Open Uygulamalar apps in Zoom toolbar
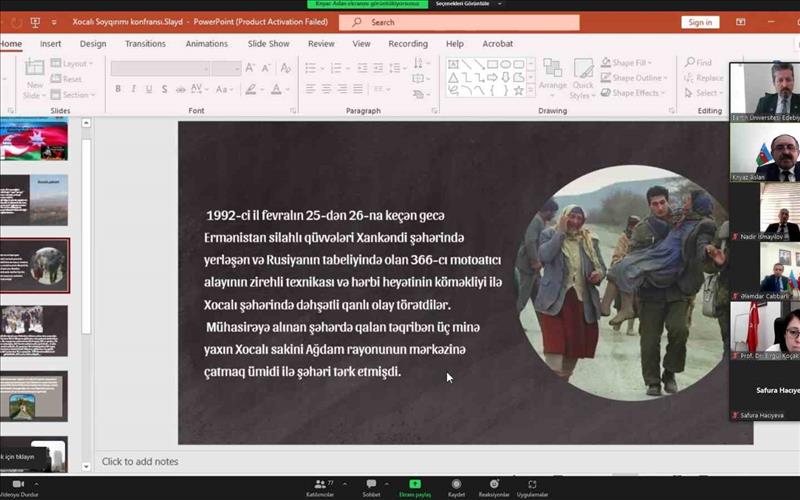Viewport: 800px width, 500px height. (x=533, y=486)
